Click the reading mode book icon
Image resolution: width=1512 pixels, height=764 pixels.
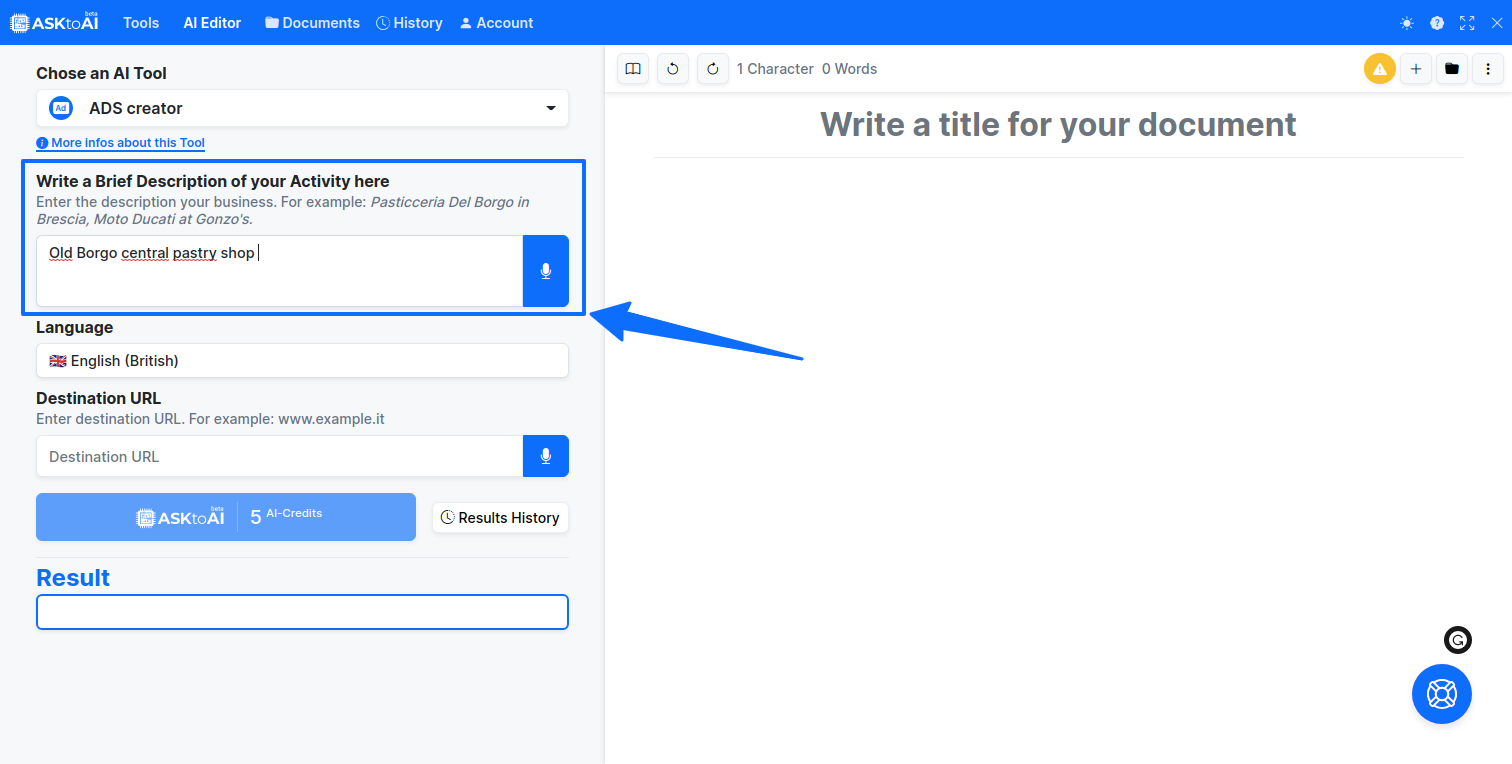tap(632, 68)
